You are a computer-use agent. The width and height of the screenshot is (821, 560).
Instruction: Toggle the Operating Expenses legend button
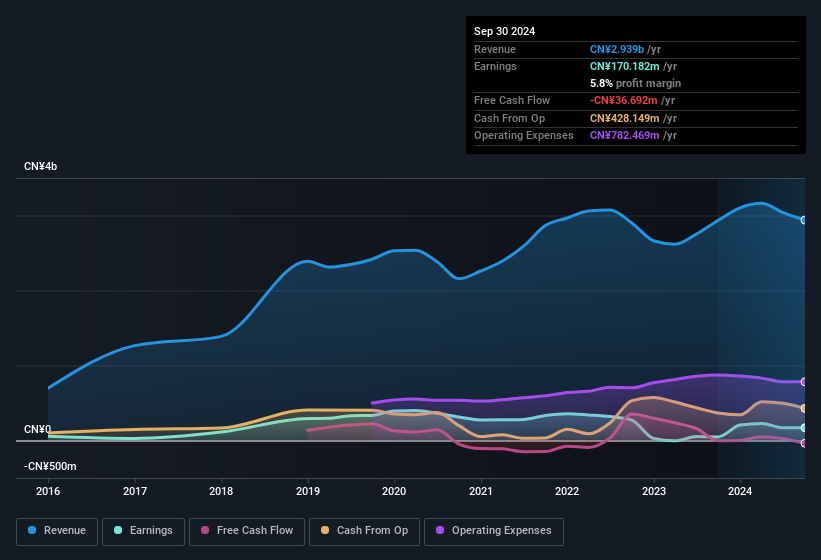[494, 531]
